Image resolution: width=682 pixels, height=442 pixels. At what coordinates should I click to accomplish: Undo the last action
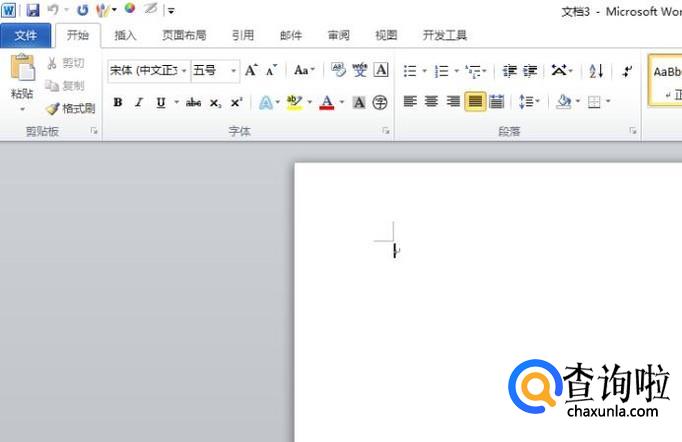(53, 10)
